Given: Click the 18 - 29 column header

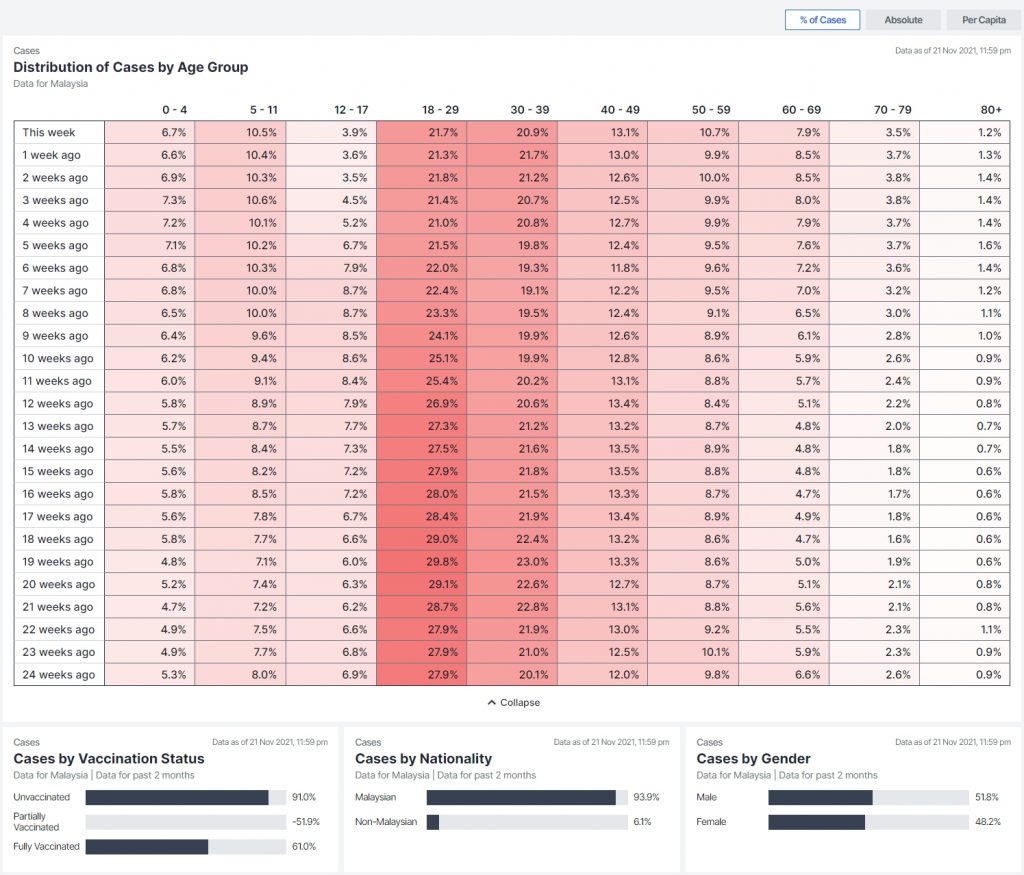Looking at the screenshot, I should pos(439,109).
